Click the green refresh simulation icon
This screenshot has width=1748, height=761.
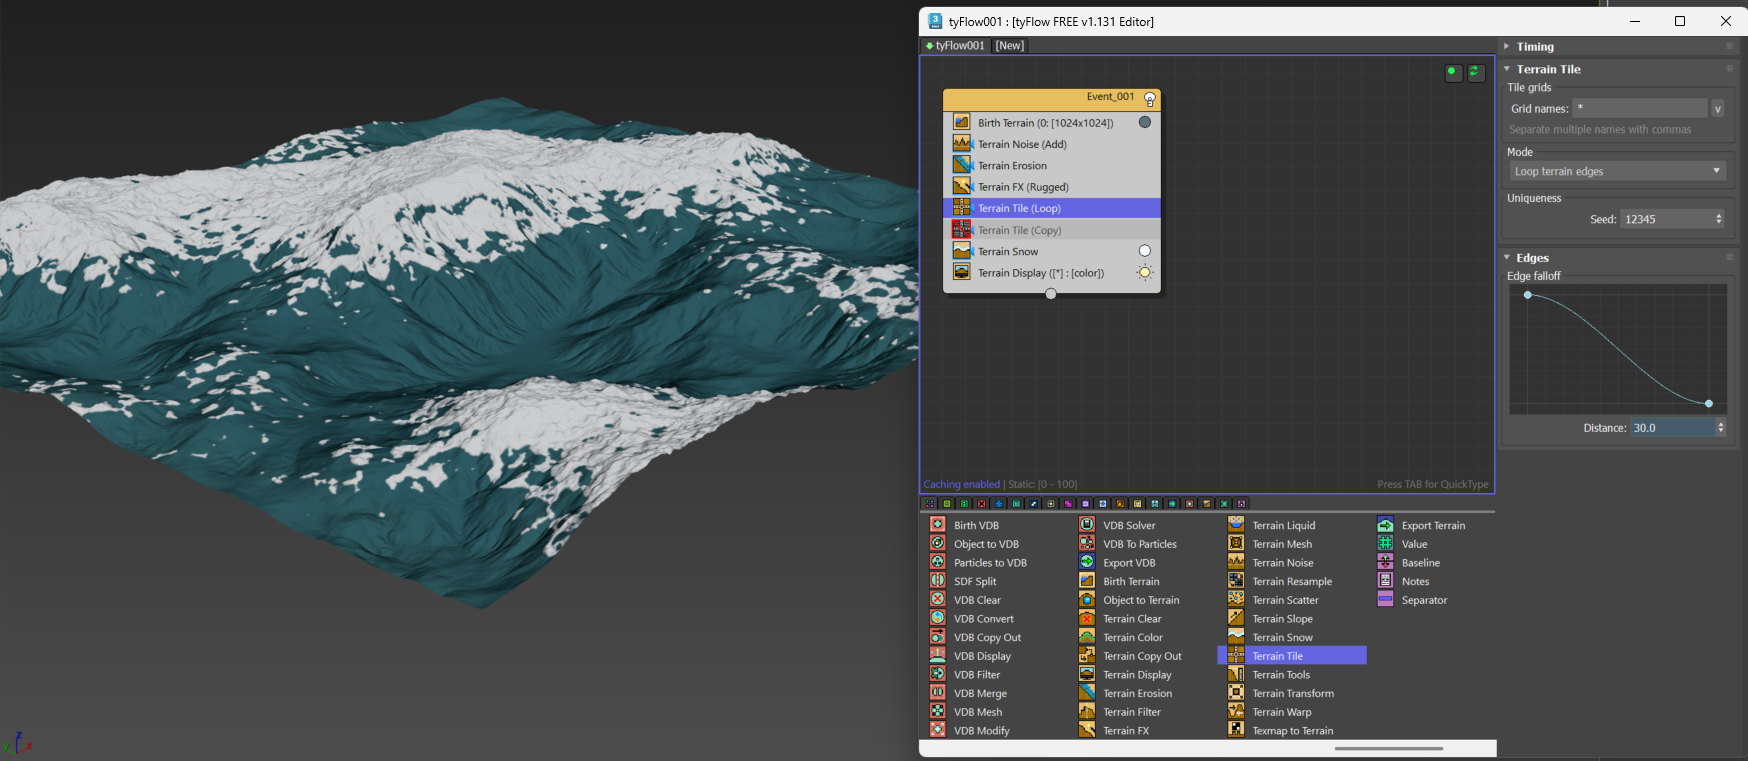tap(1476, 72)
